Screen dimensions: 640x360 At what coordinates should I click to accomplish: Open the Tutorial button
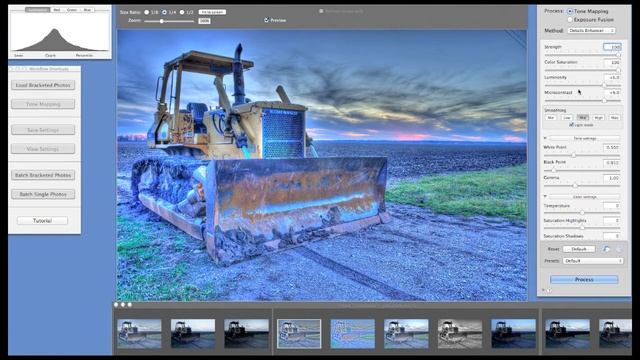pos(42,221)
